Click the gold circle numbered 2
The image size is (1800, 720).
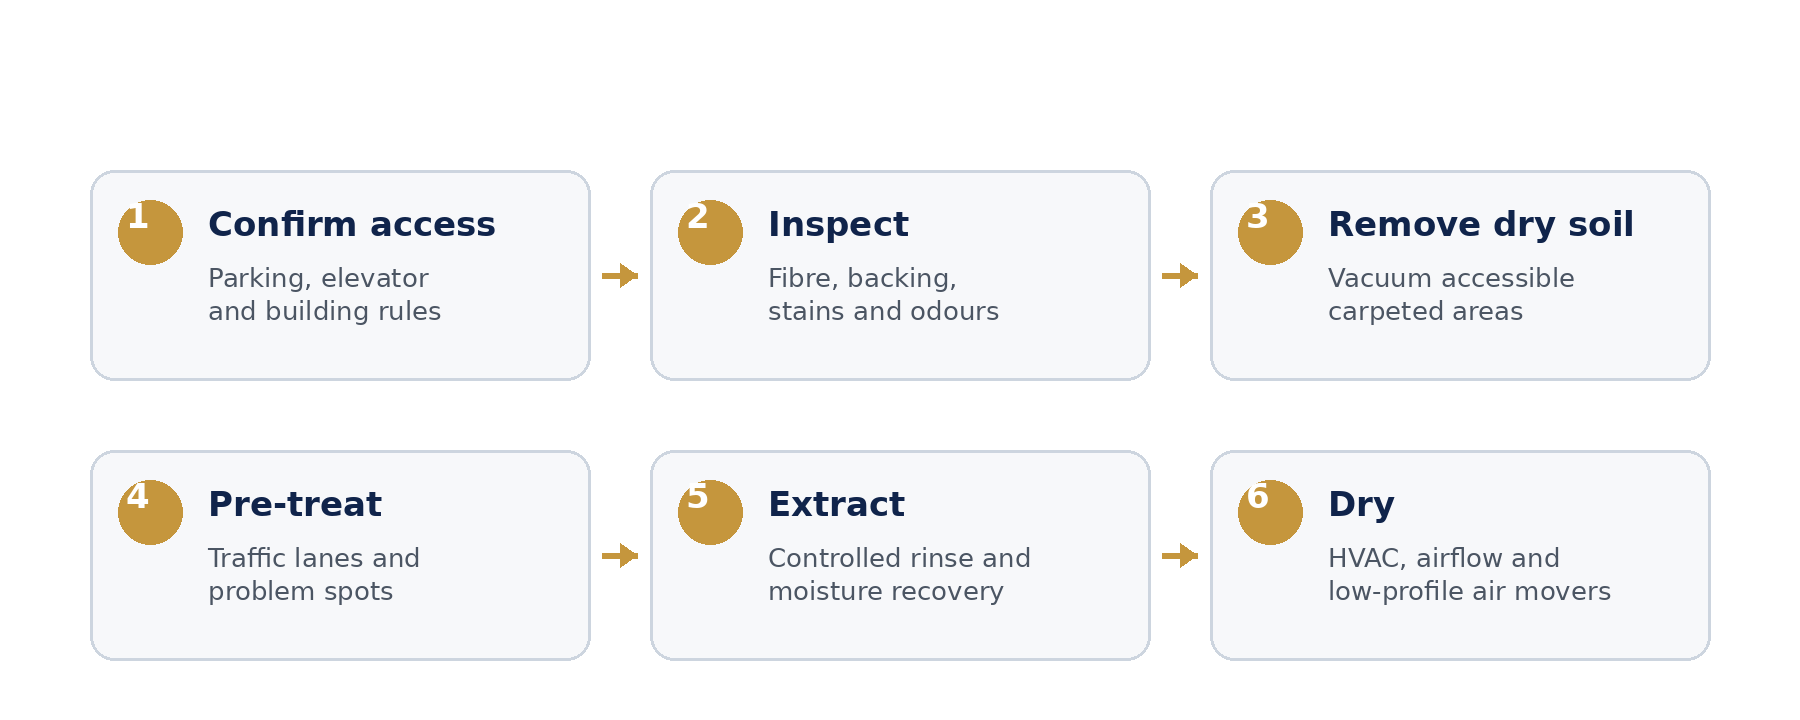(x=710, y=232)
